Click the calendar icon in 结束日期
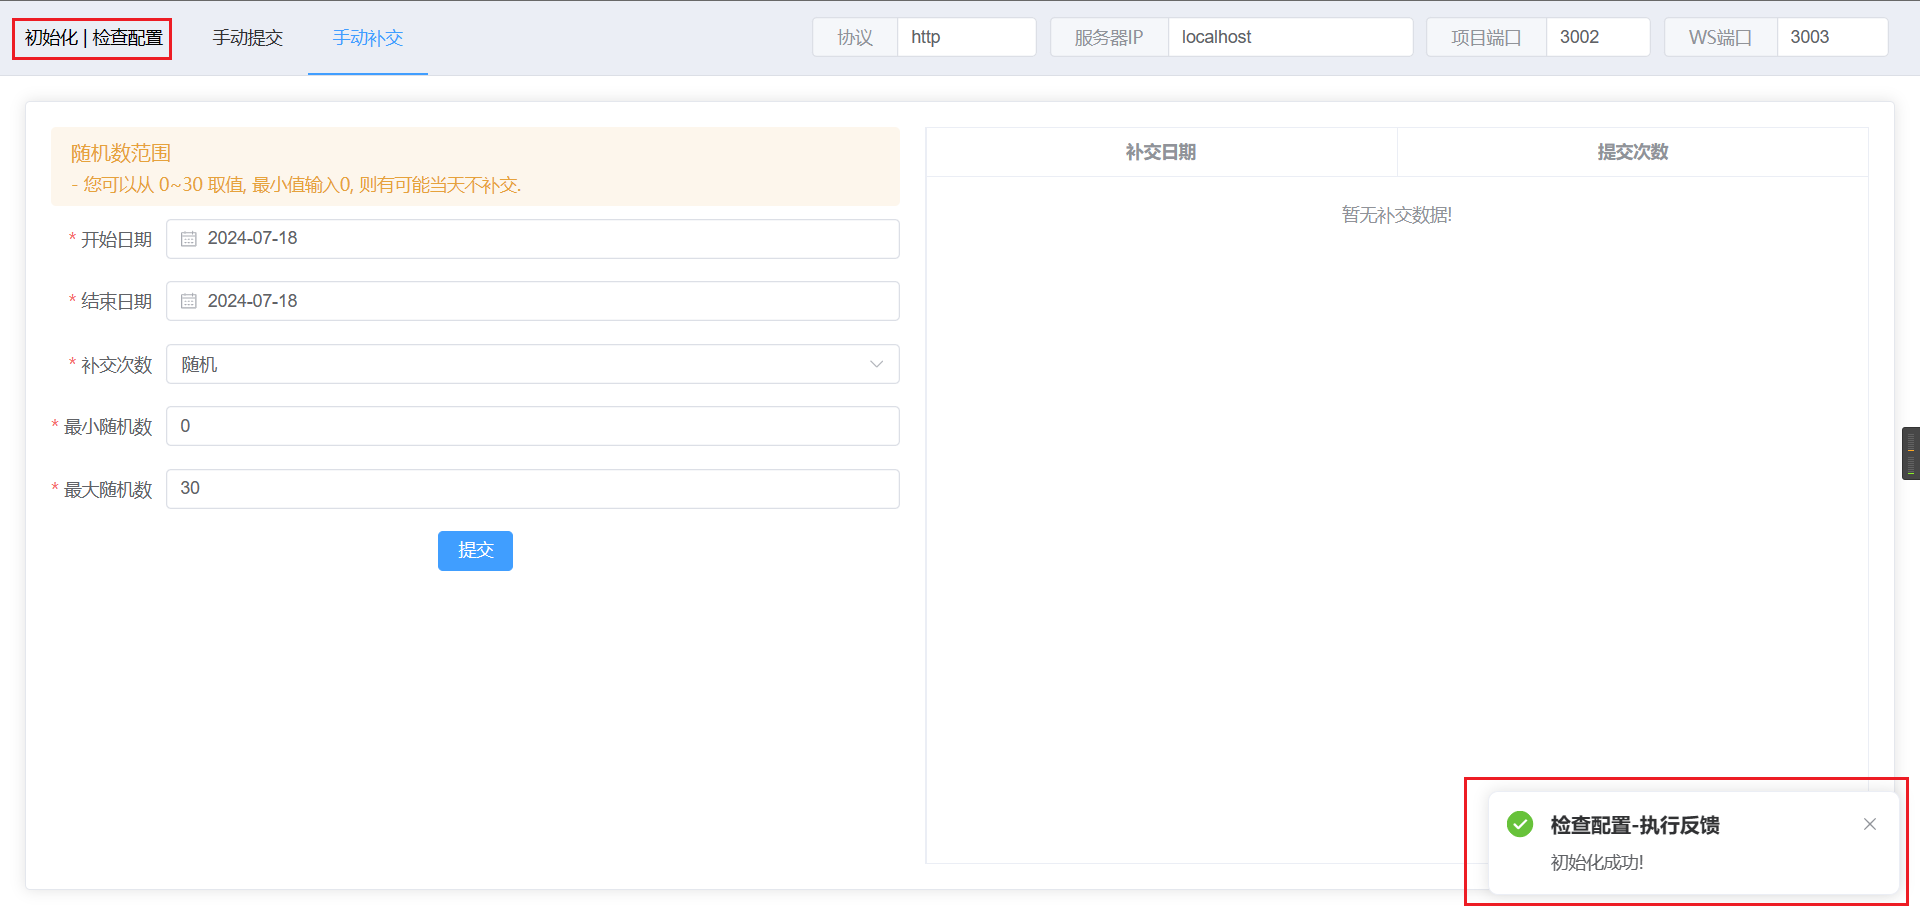1920x914 pixels. pyautogui.click(x=189, y=301)
